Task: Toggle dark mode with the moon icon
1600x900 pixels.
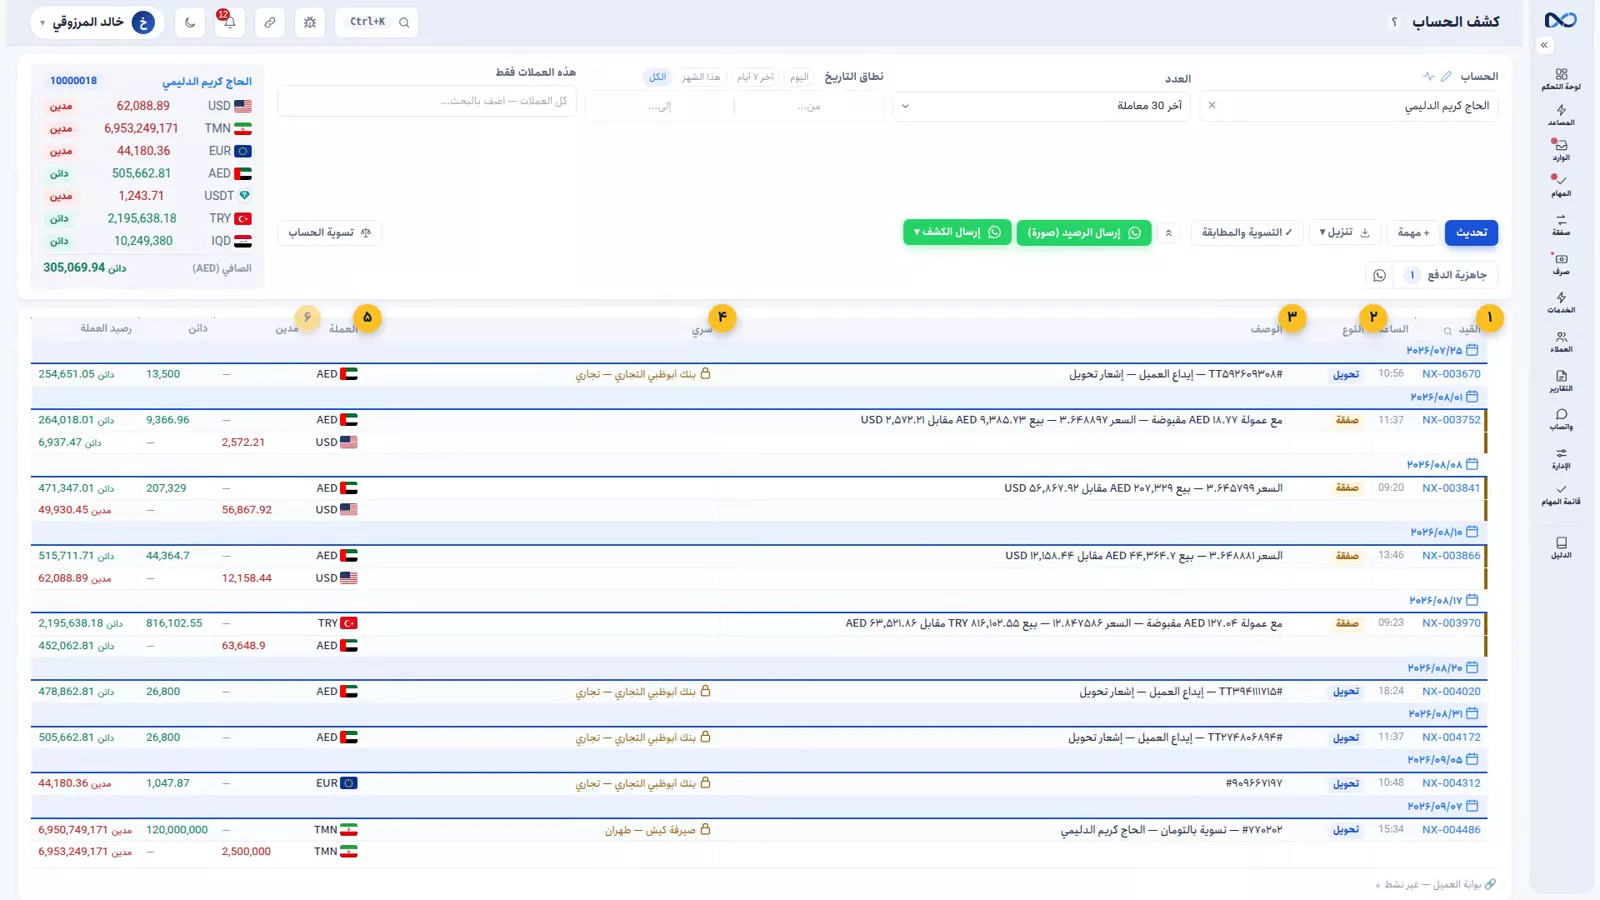Action: coord(190,22)
